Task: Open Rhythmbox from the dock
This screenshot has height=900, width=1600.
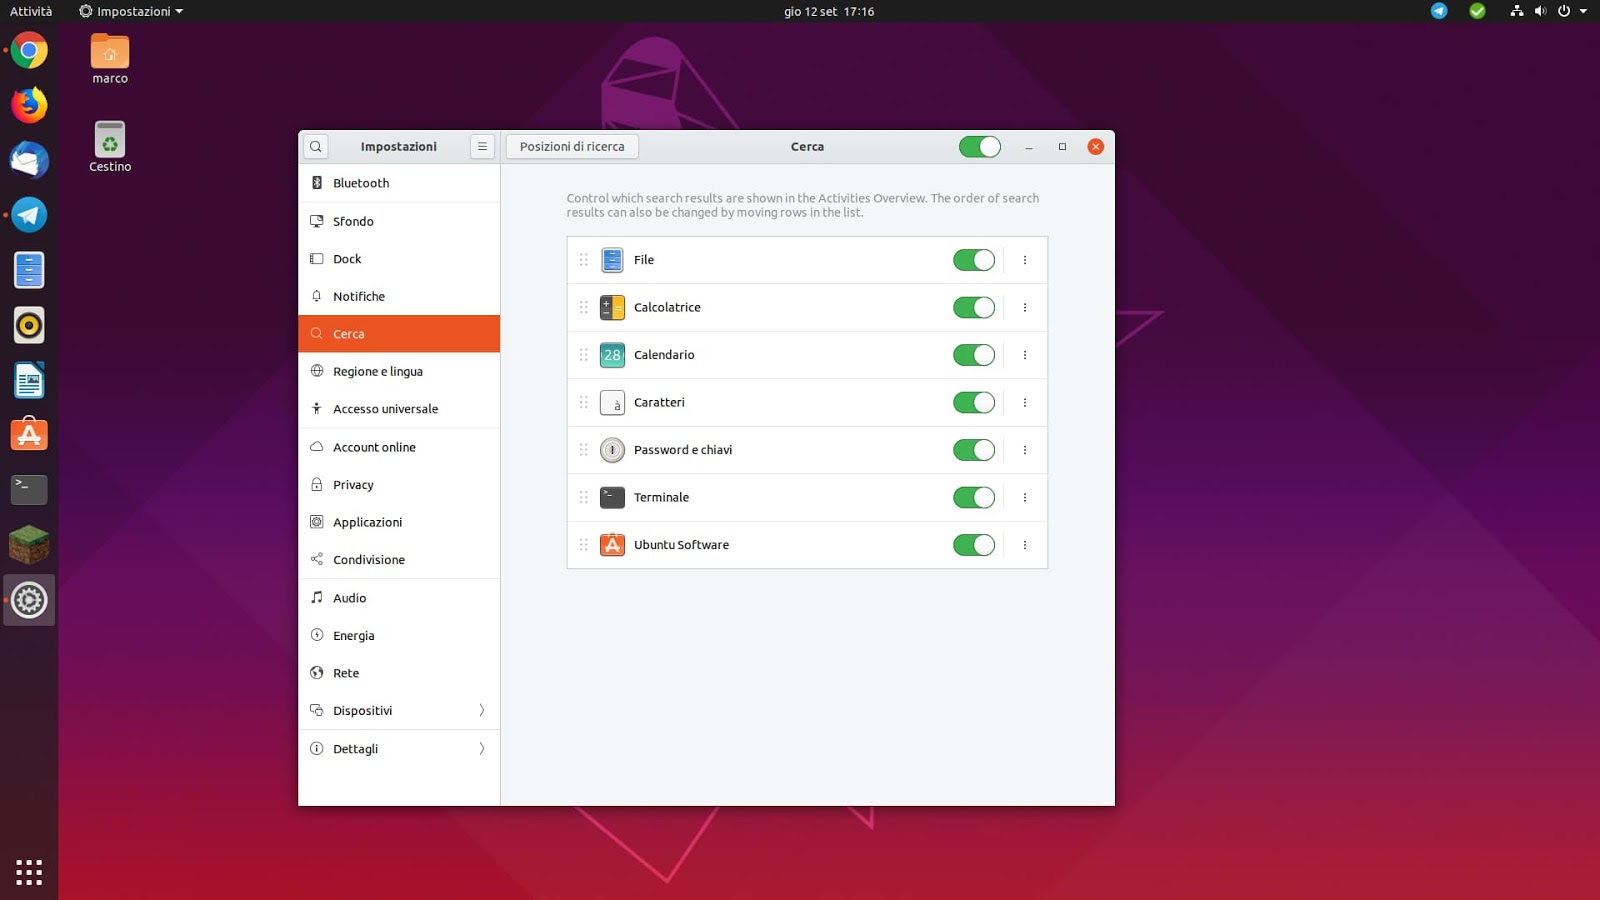Action: [29, 325]
